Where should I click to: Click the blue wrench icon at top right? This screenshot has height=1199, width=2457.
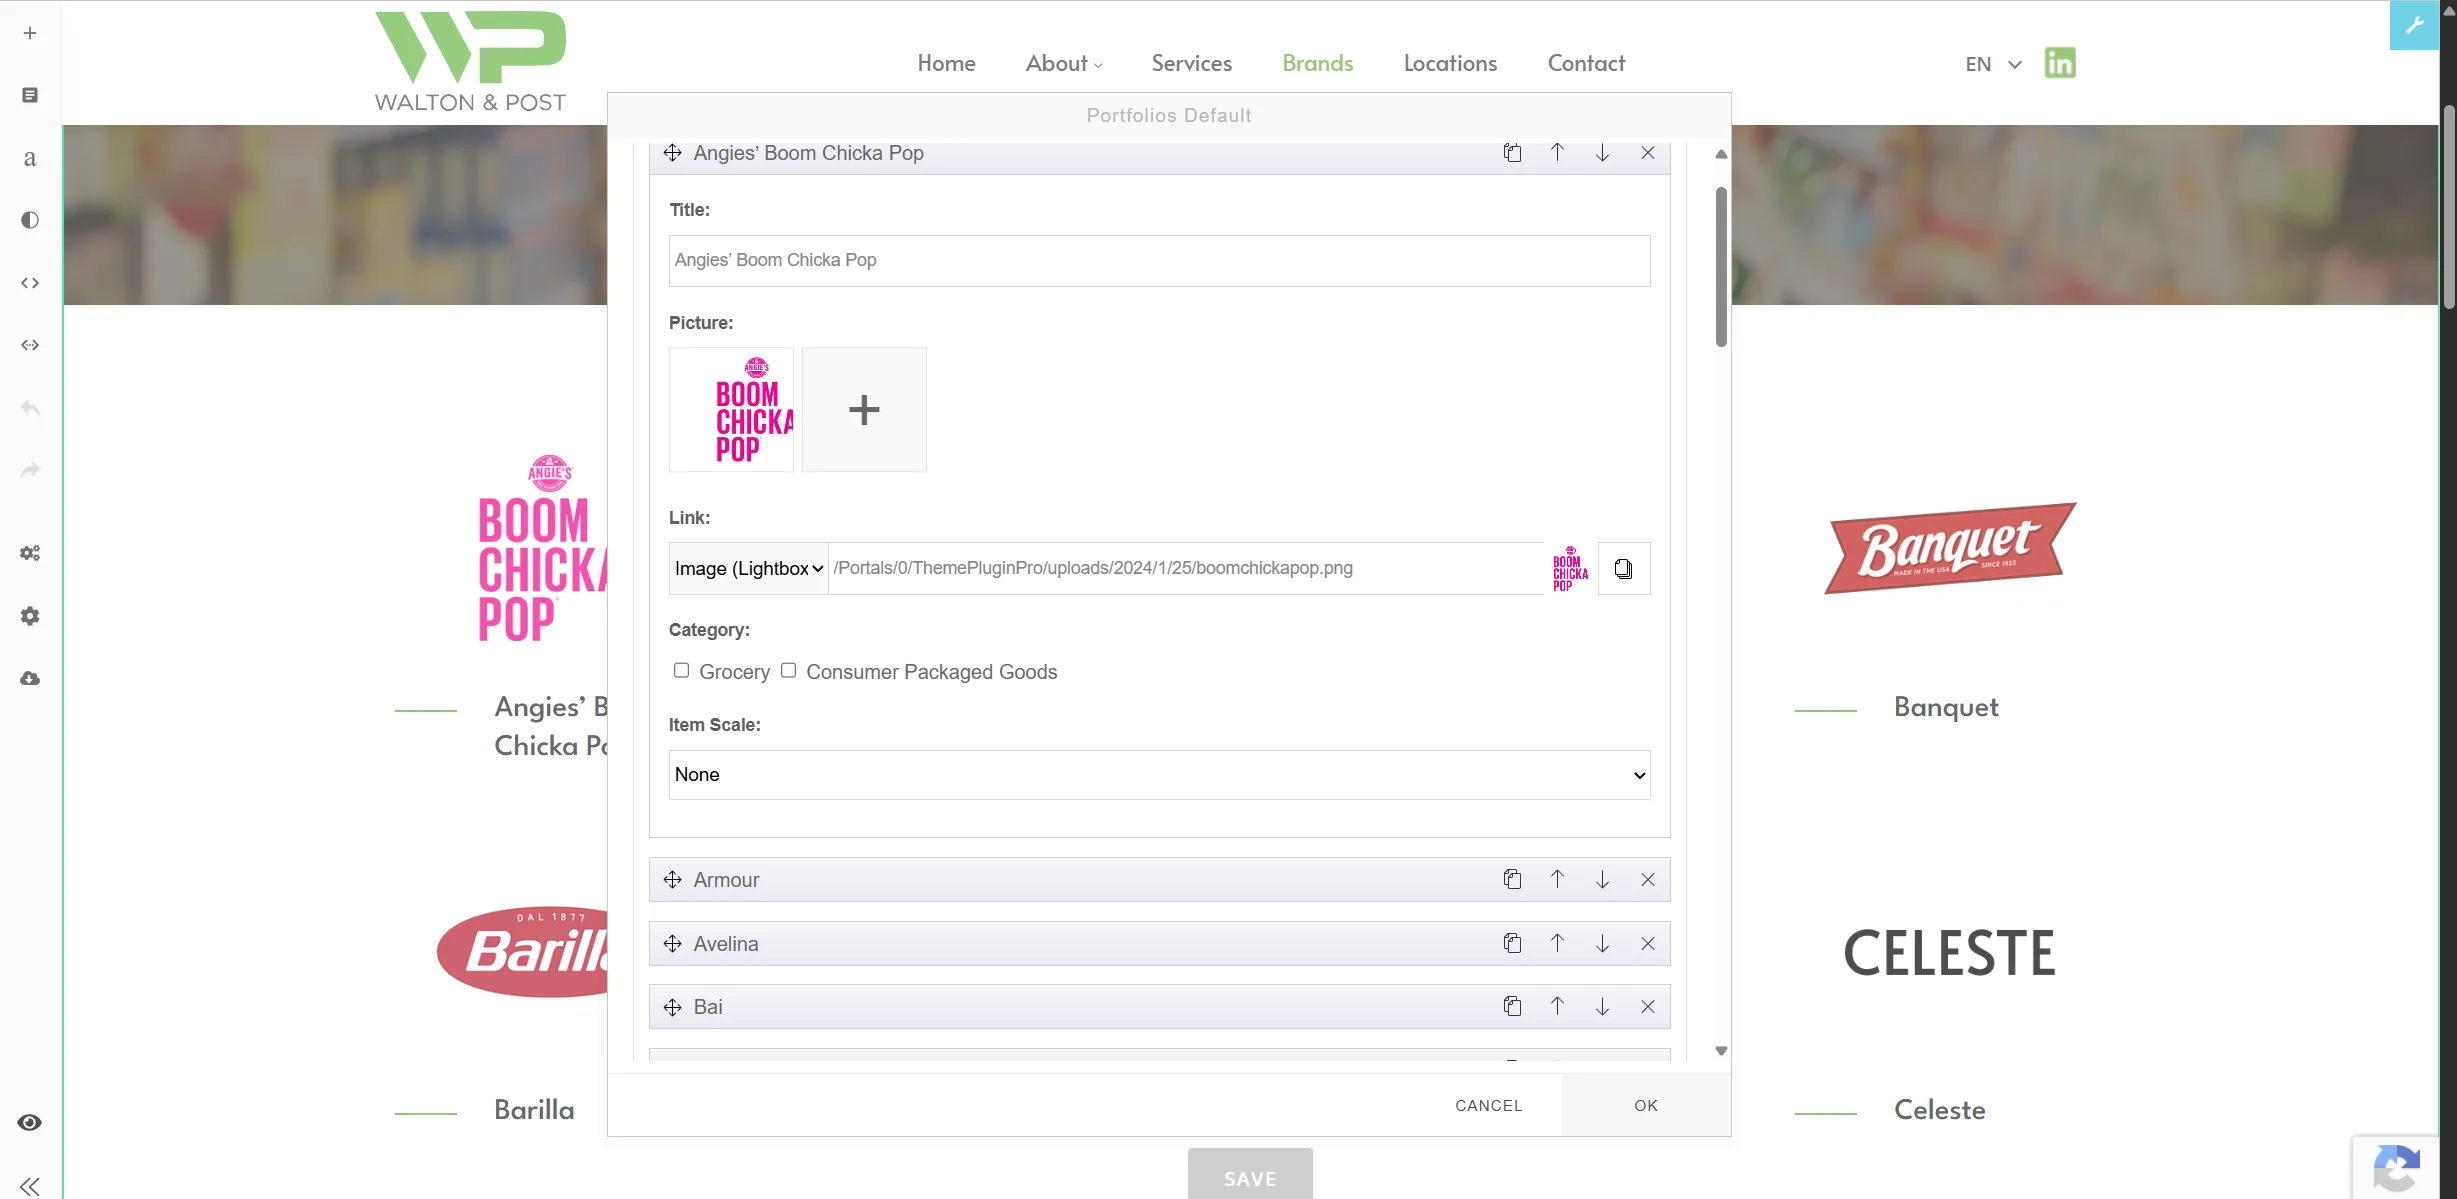[x=2414, y=25]
